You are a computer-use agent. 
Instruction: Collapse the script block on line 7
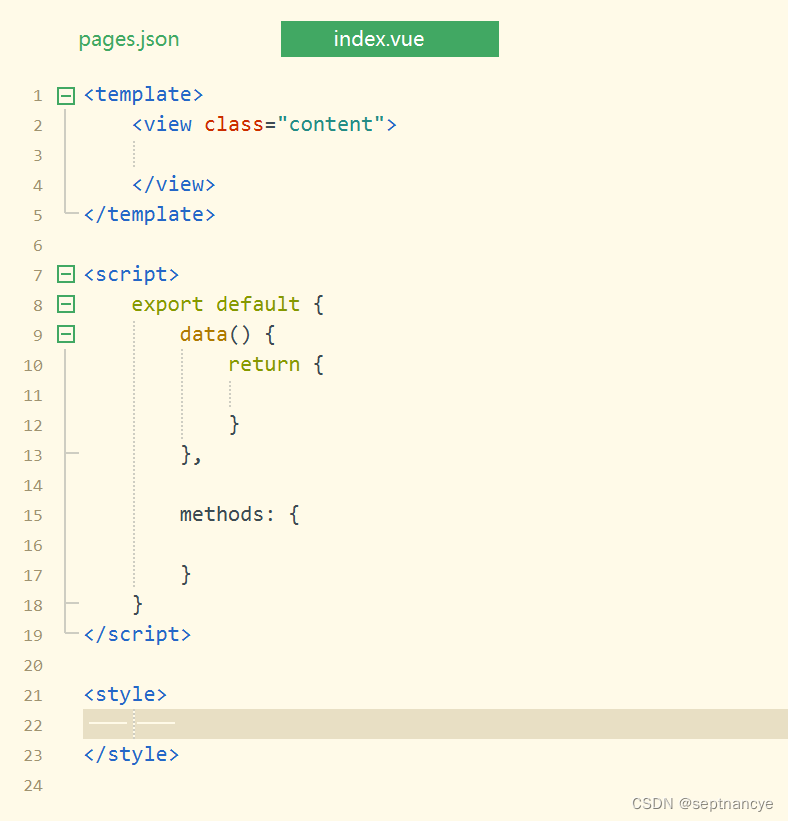pyautogui.click(x=66, y=274)
